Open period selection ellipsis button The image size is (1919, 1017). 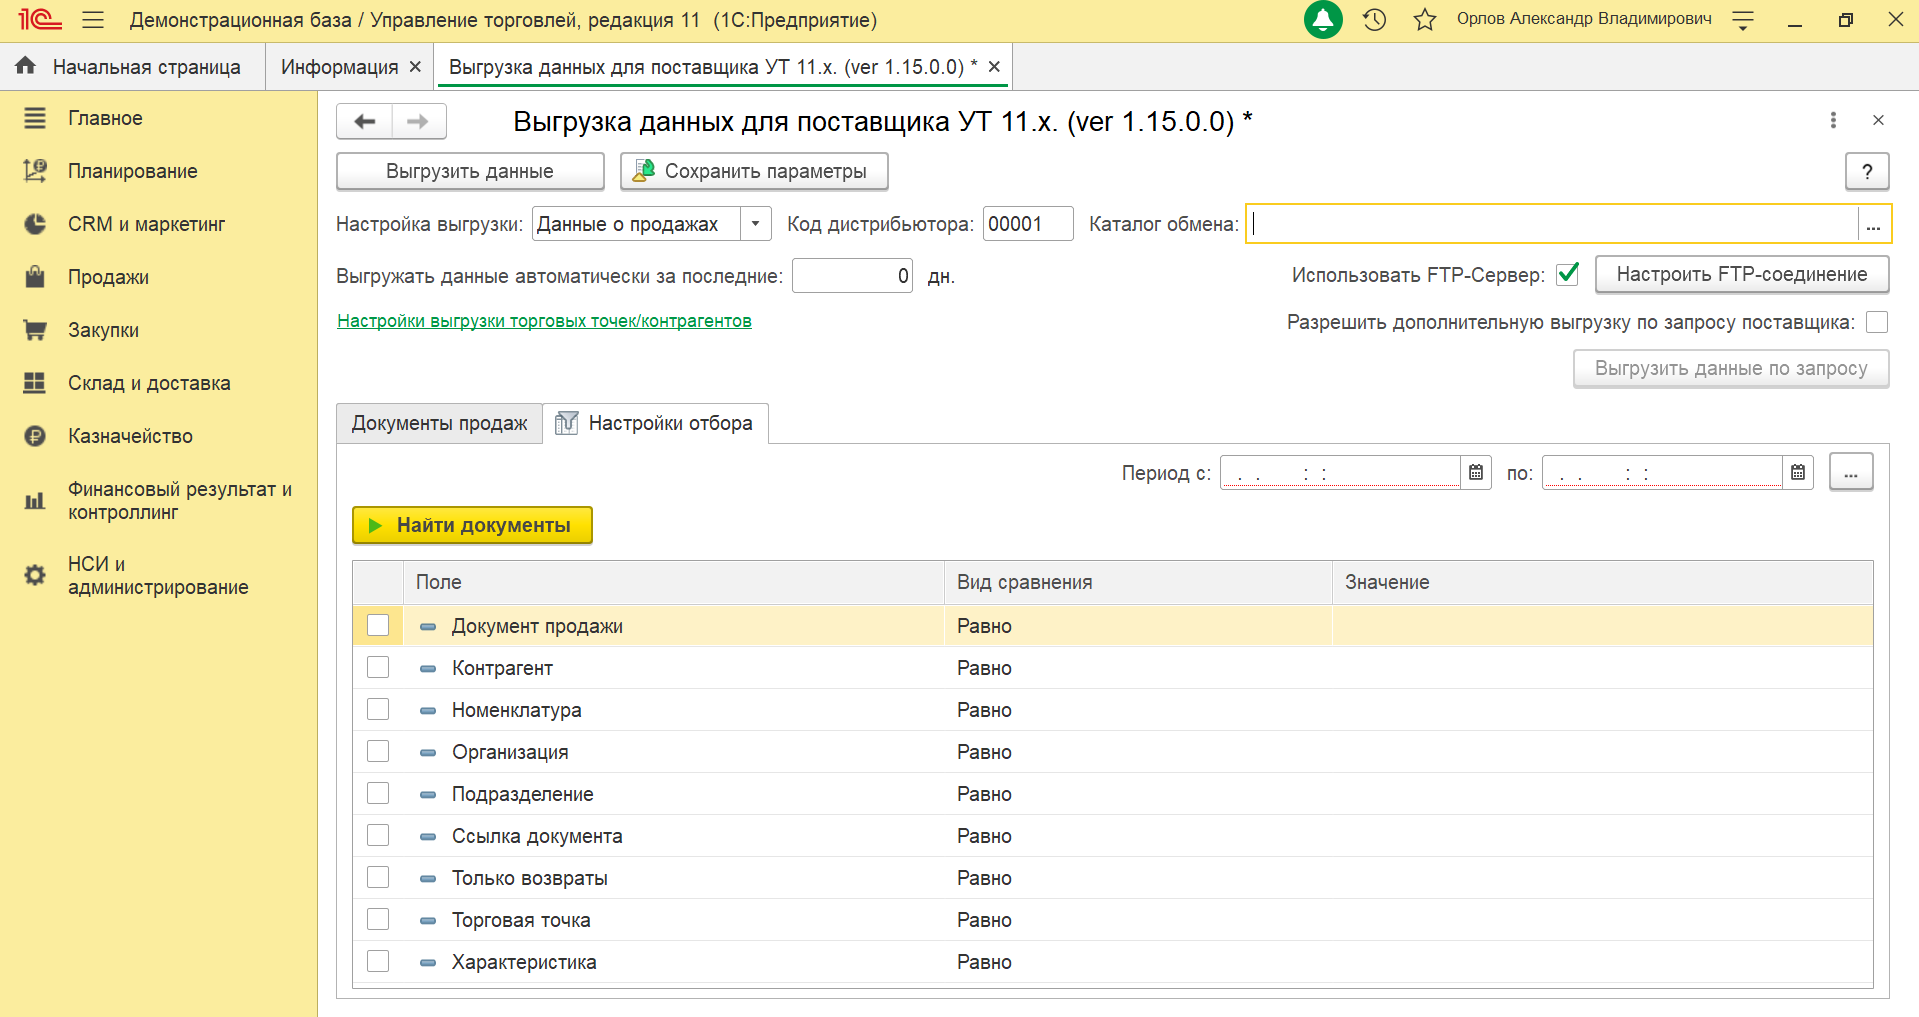1851,472
